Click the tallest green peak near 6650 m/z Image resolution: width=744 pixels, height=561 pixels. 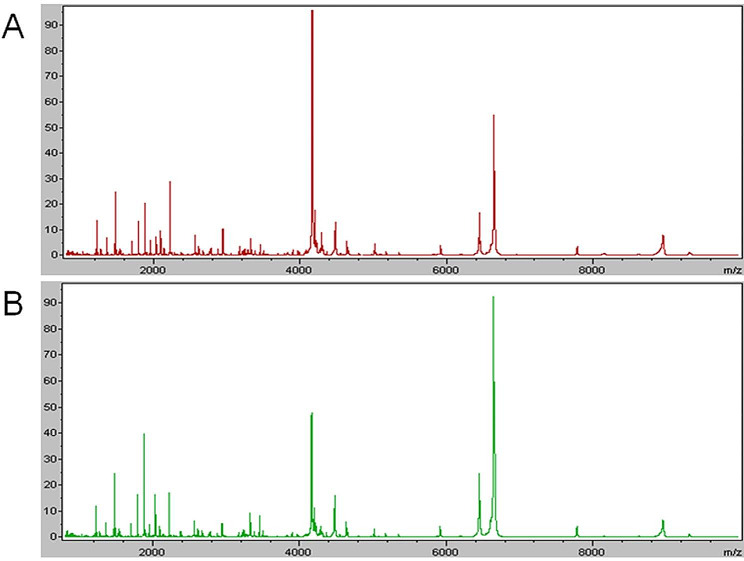[493, 299]
